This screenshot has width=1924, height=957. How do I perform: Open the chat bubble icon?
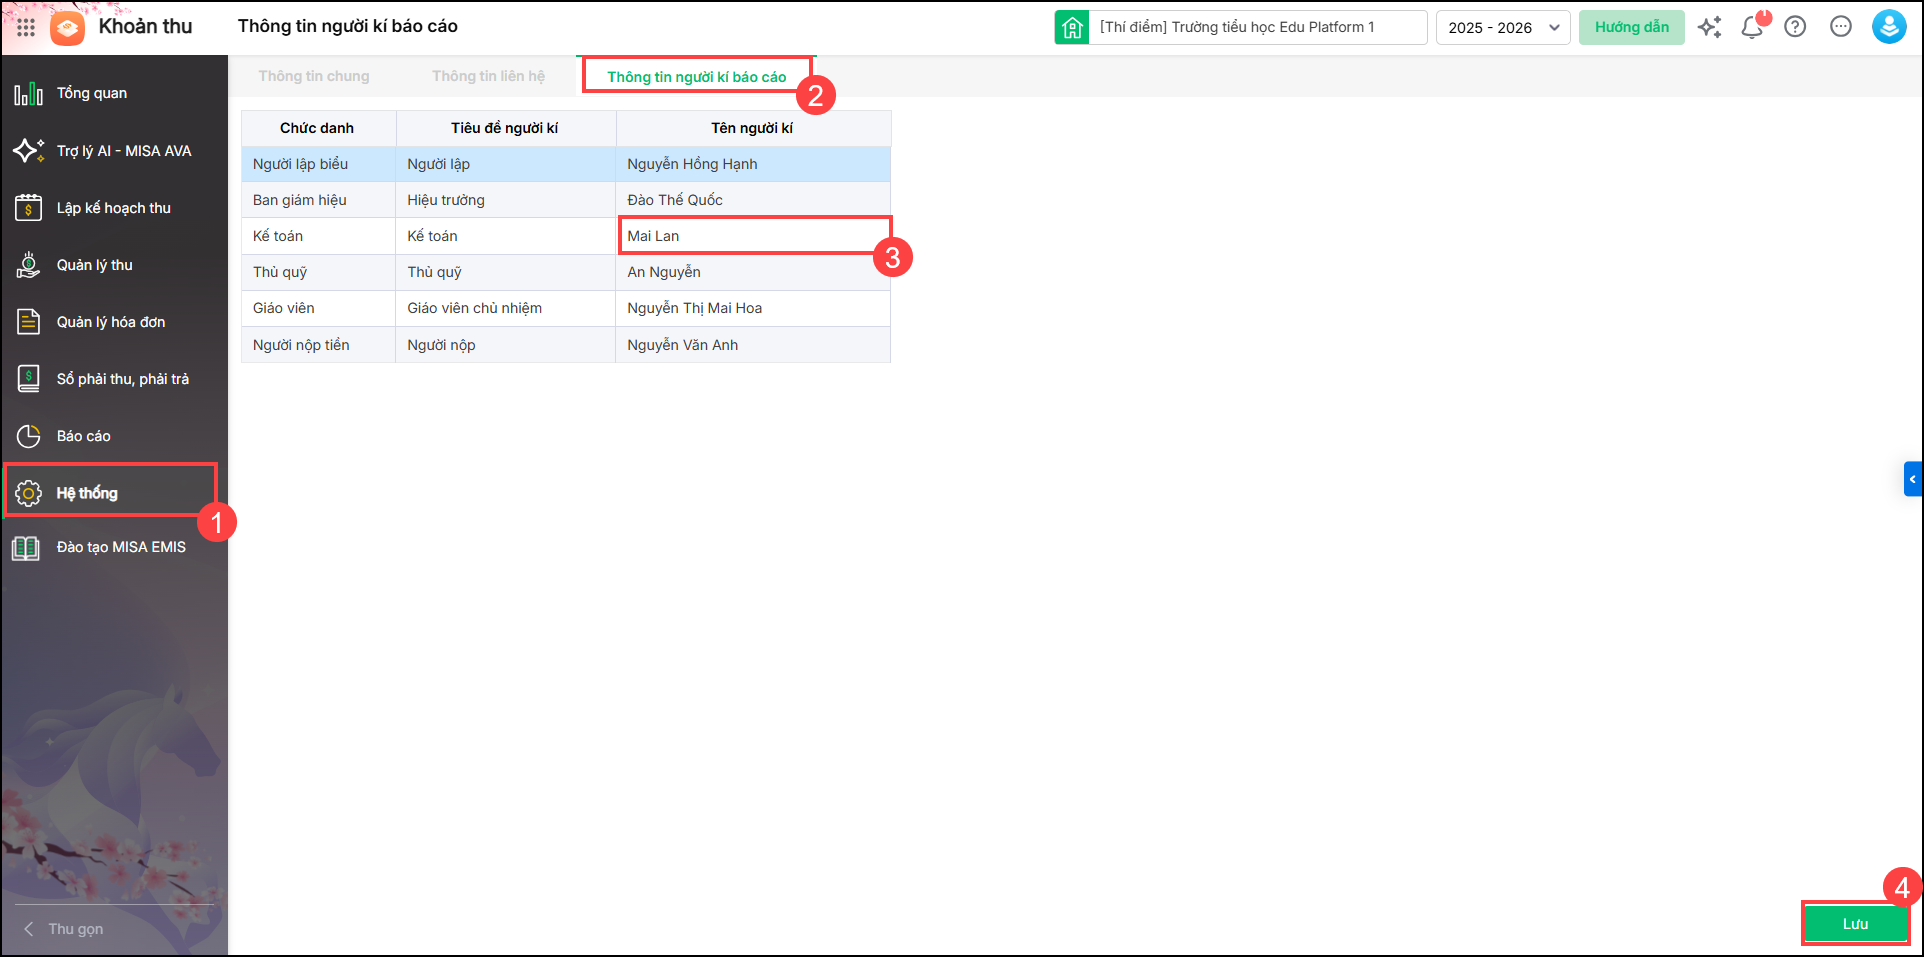(1840, 27)
